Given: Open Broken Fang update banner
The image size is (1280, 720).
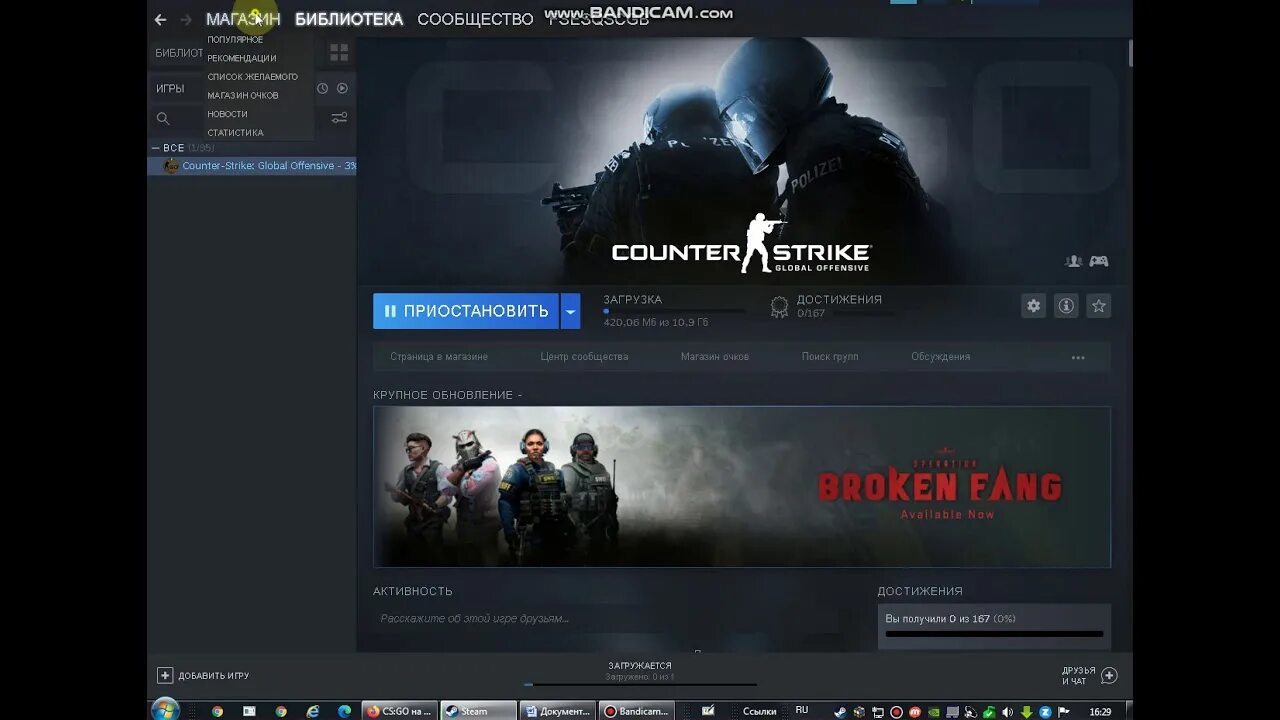Looking at the screenshot, I should (x=742, y=487).
